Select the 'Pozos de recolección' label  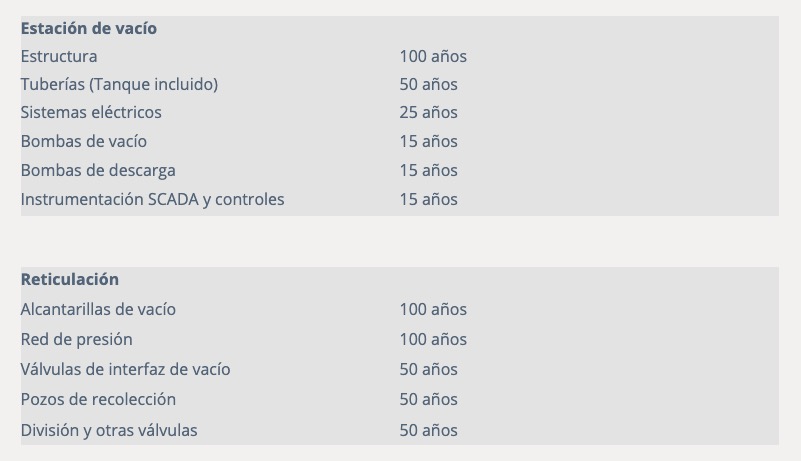[x=98, y=399]
